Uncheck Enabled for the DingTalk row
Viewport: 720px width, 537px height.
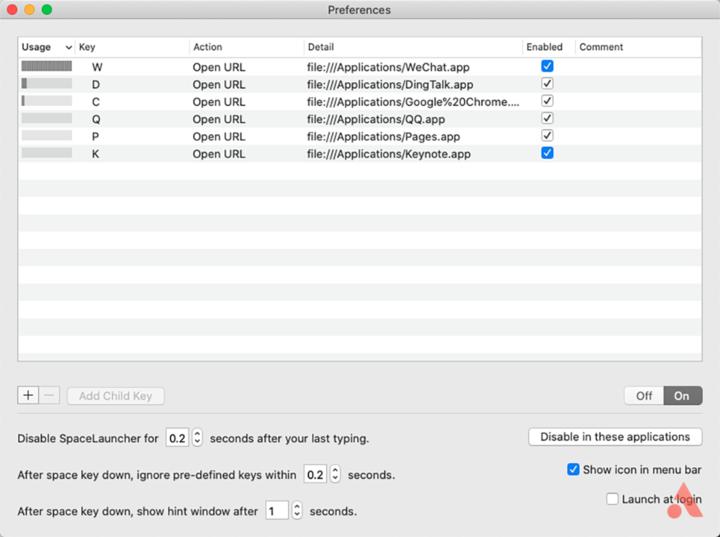coord(547,84)
